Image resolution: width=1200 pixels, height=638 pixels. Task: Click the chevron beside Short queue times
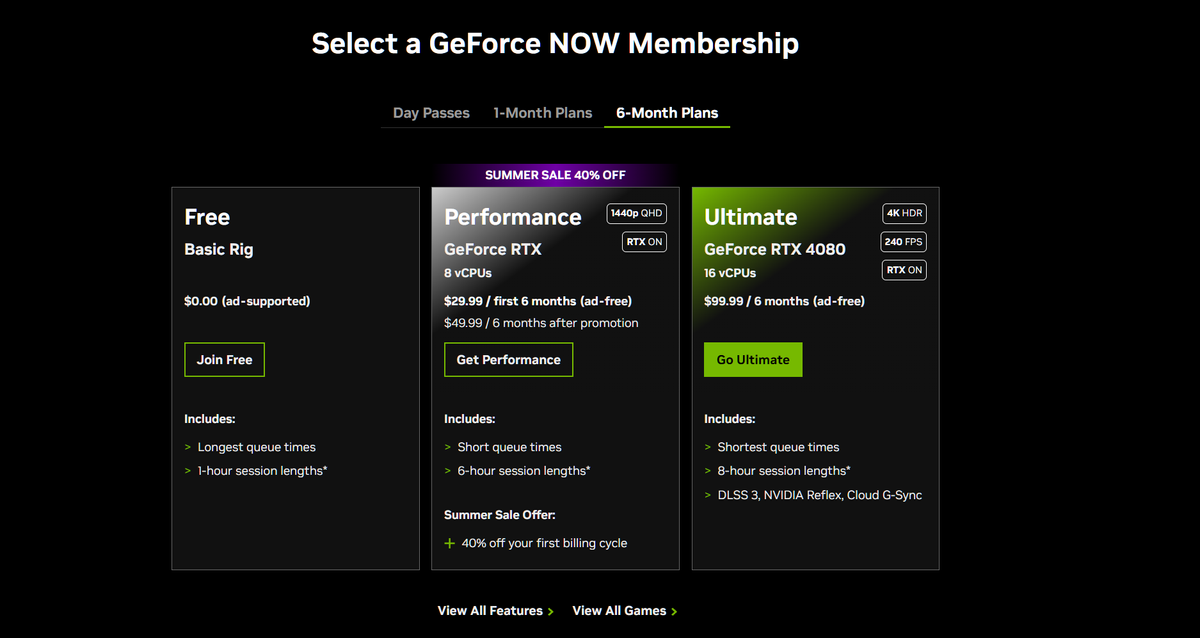(x=446, y=447)
